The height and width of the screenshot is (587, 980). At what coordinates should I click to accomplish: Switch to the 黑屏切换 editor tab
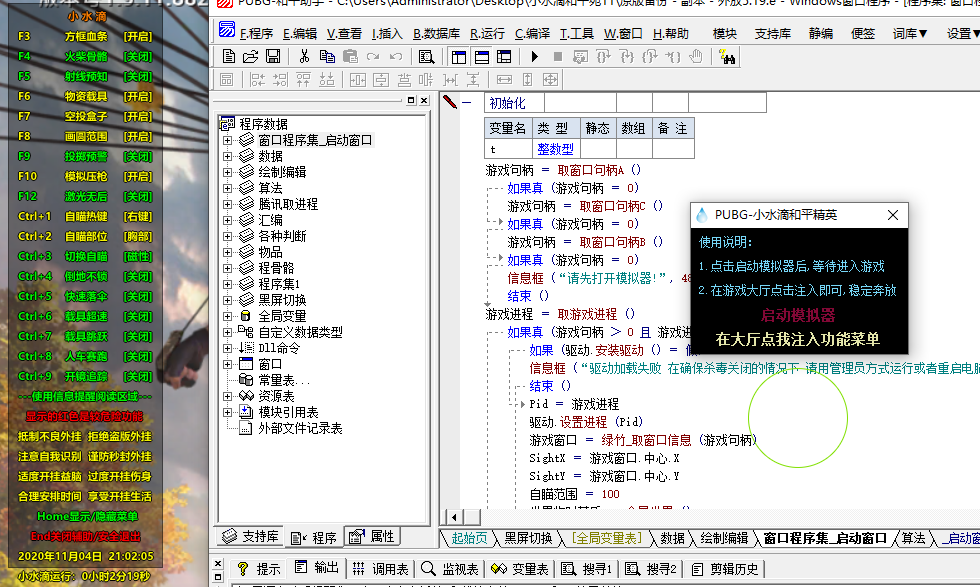coord(527,538)
